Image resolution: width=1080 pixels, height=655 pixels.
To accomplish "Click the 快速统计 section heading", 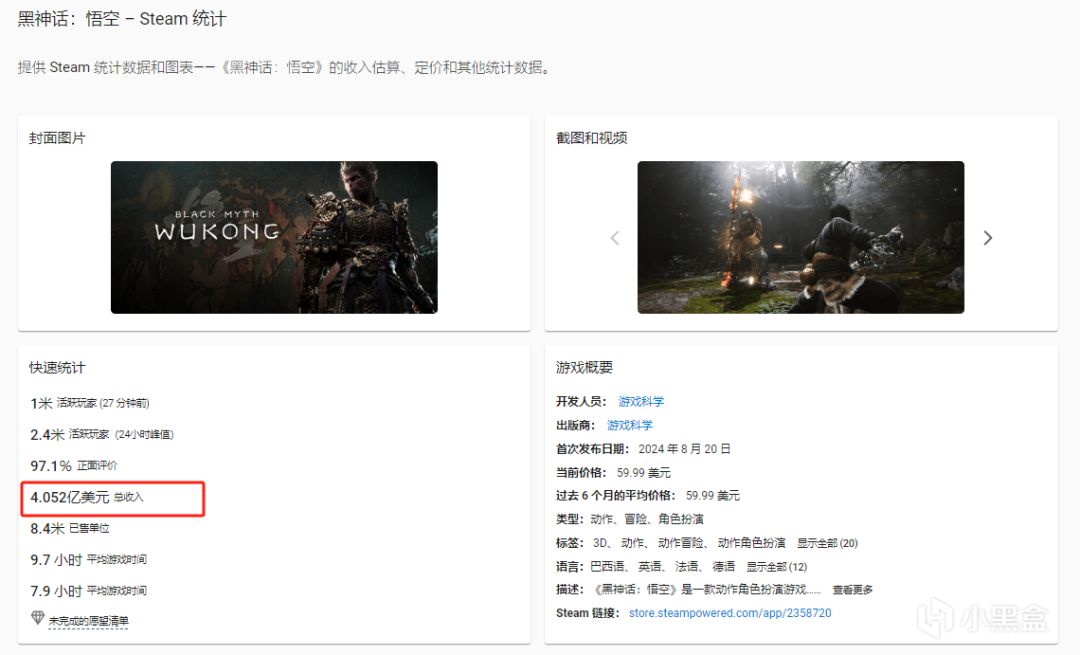I will (57, 367).
